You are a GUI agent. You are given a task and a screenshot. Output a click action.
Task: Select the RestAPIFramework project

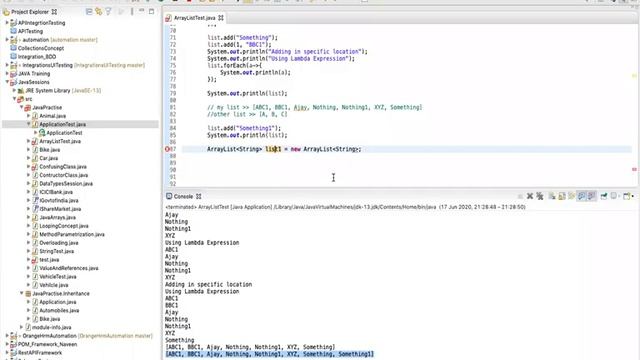(40, 353)
